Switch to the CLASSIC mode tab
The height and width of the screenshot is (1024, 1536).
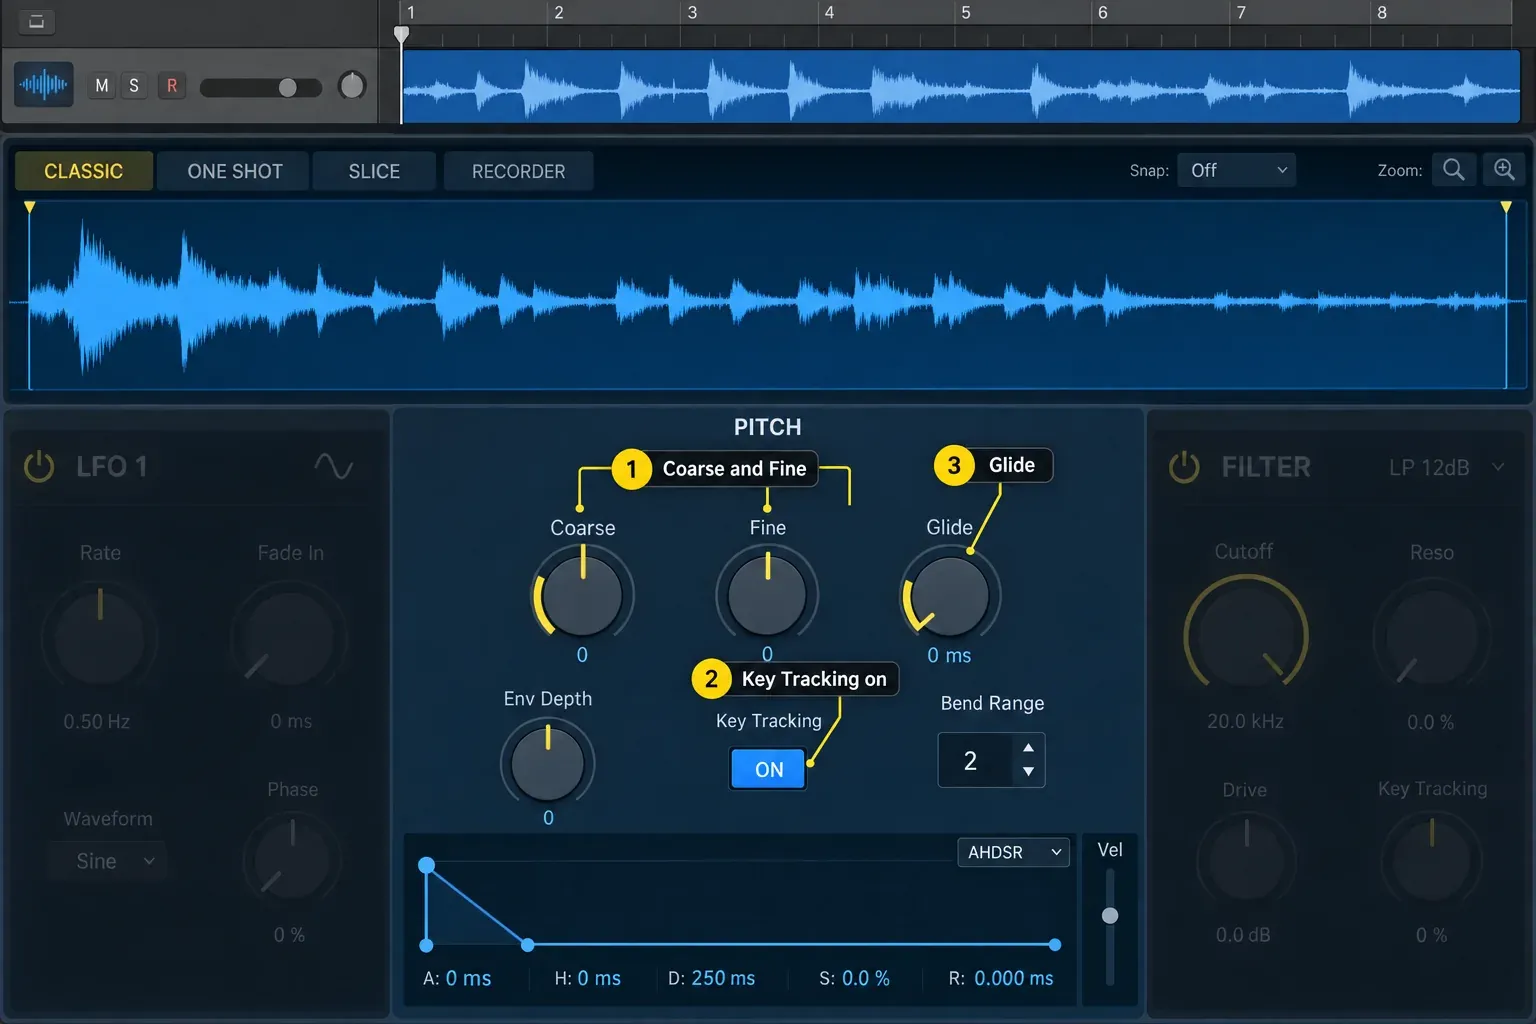click(x=84, y=171)
